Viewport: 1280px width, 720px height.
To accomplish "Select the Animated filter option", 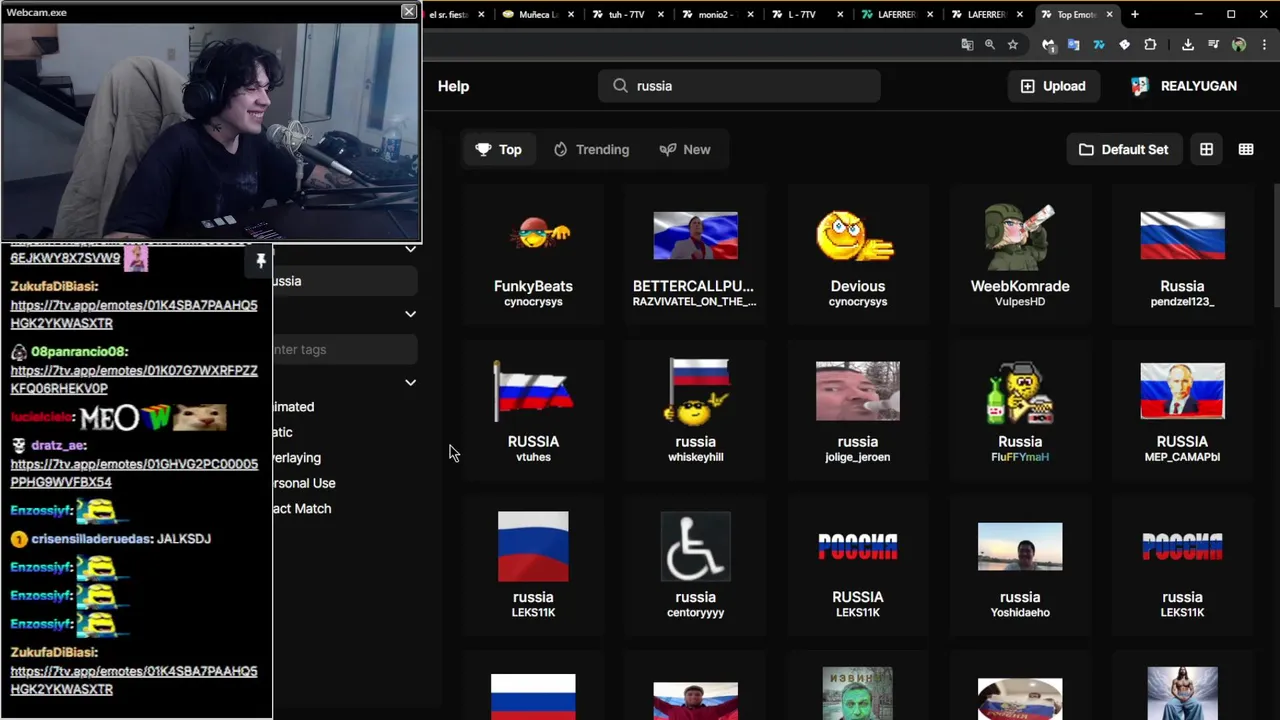I will [294, 407].
